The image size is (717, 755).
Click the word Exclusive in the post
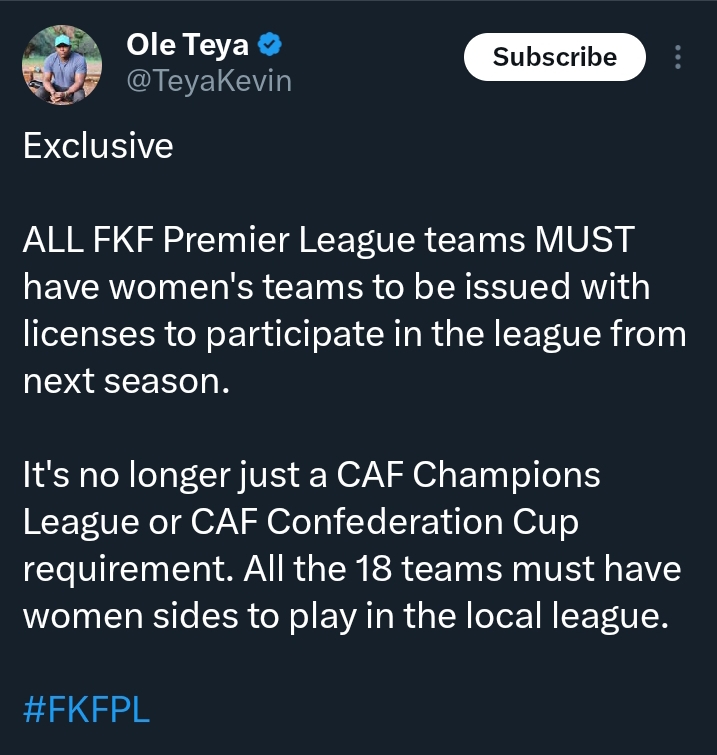tap(98, 145)
